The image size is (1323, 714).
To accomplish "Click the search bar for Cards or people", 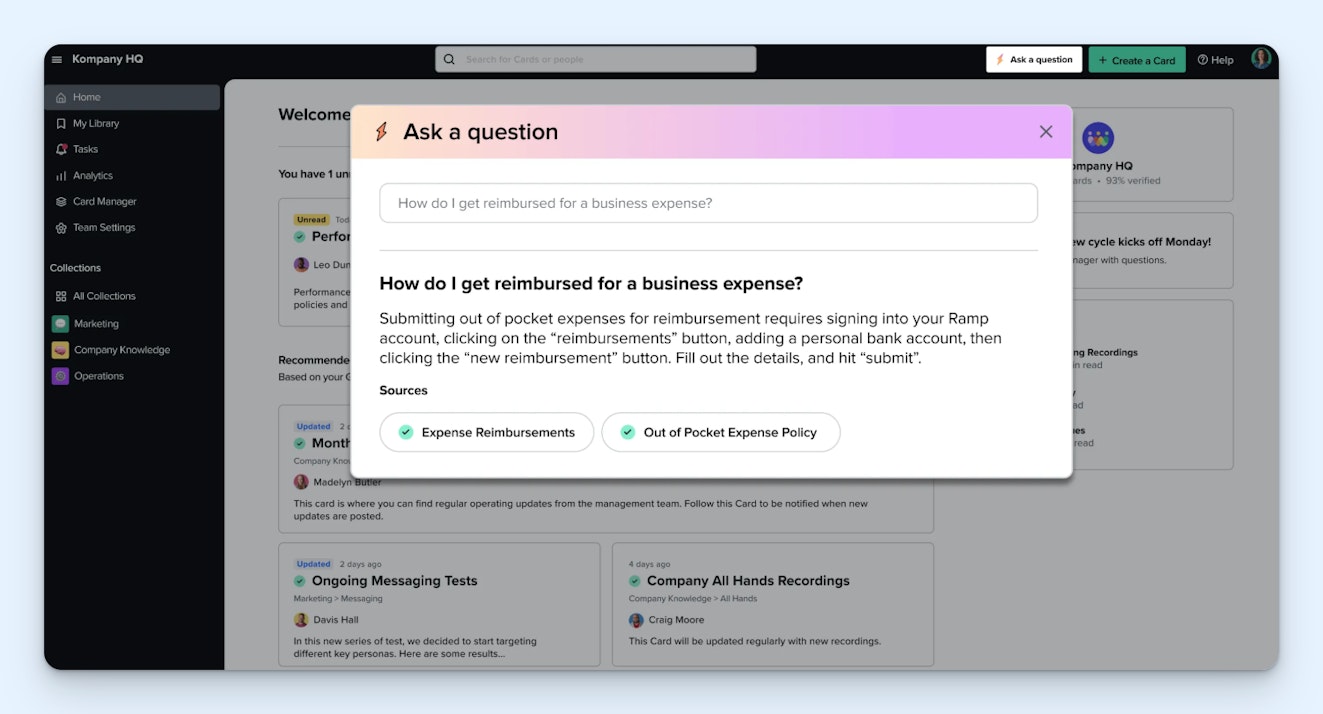I will coord(596,60).
